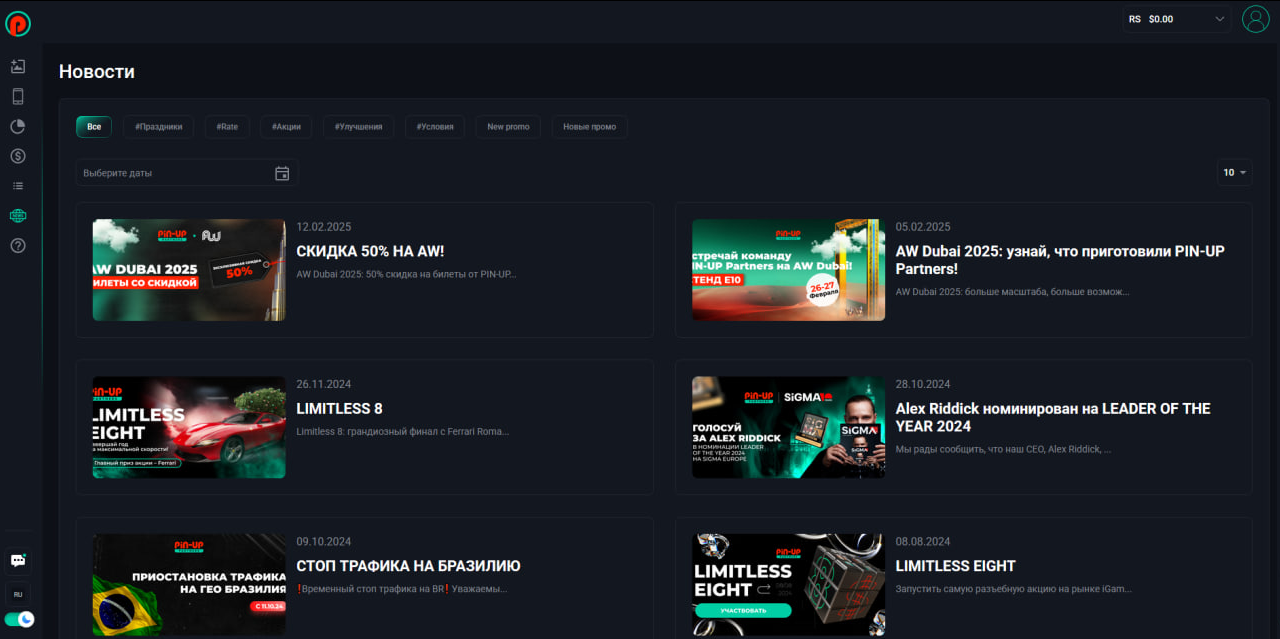This screenshot has height=639, width=1280.
Task: Open the RU language selector
Action: [18, 594]
